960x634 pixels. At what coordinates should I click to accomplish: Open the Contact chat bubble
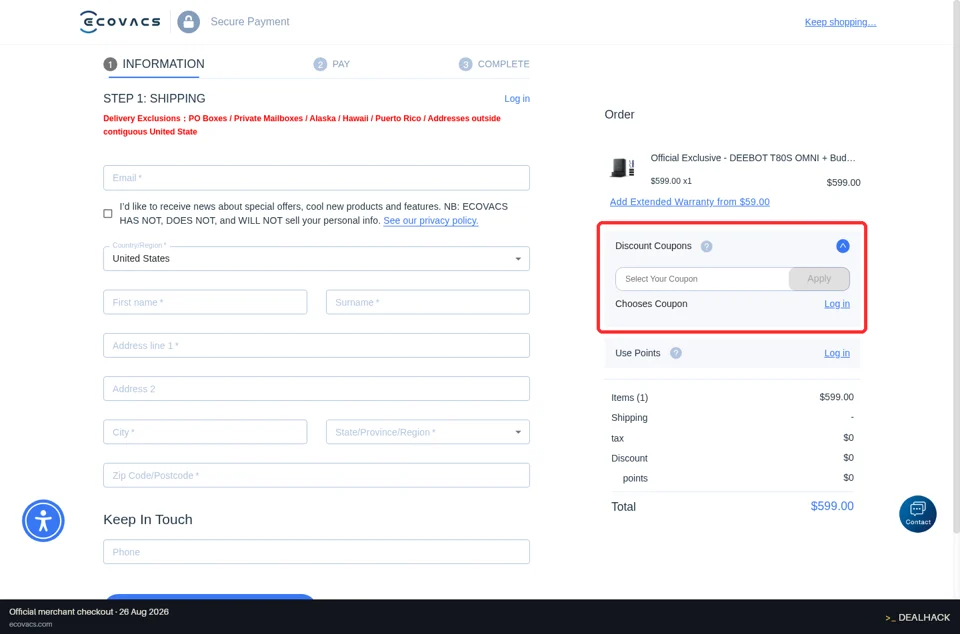point(917,513)
